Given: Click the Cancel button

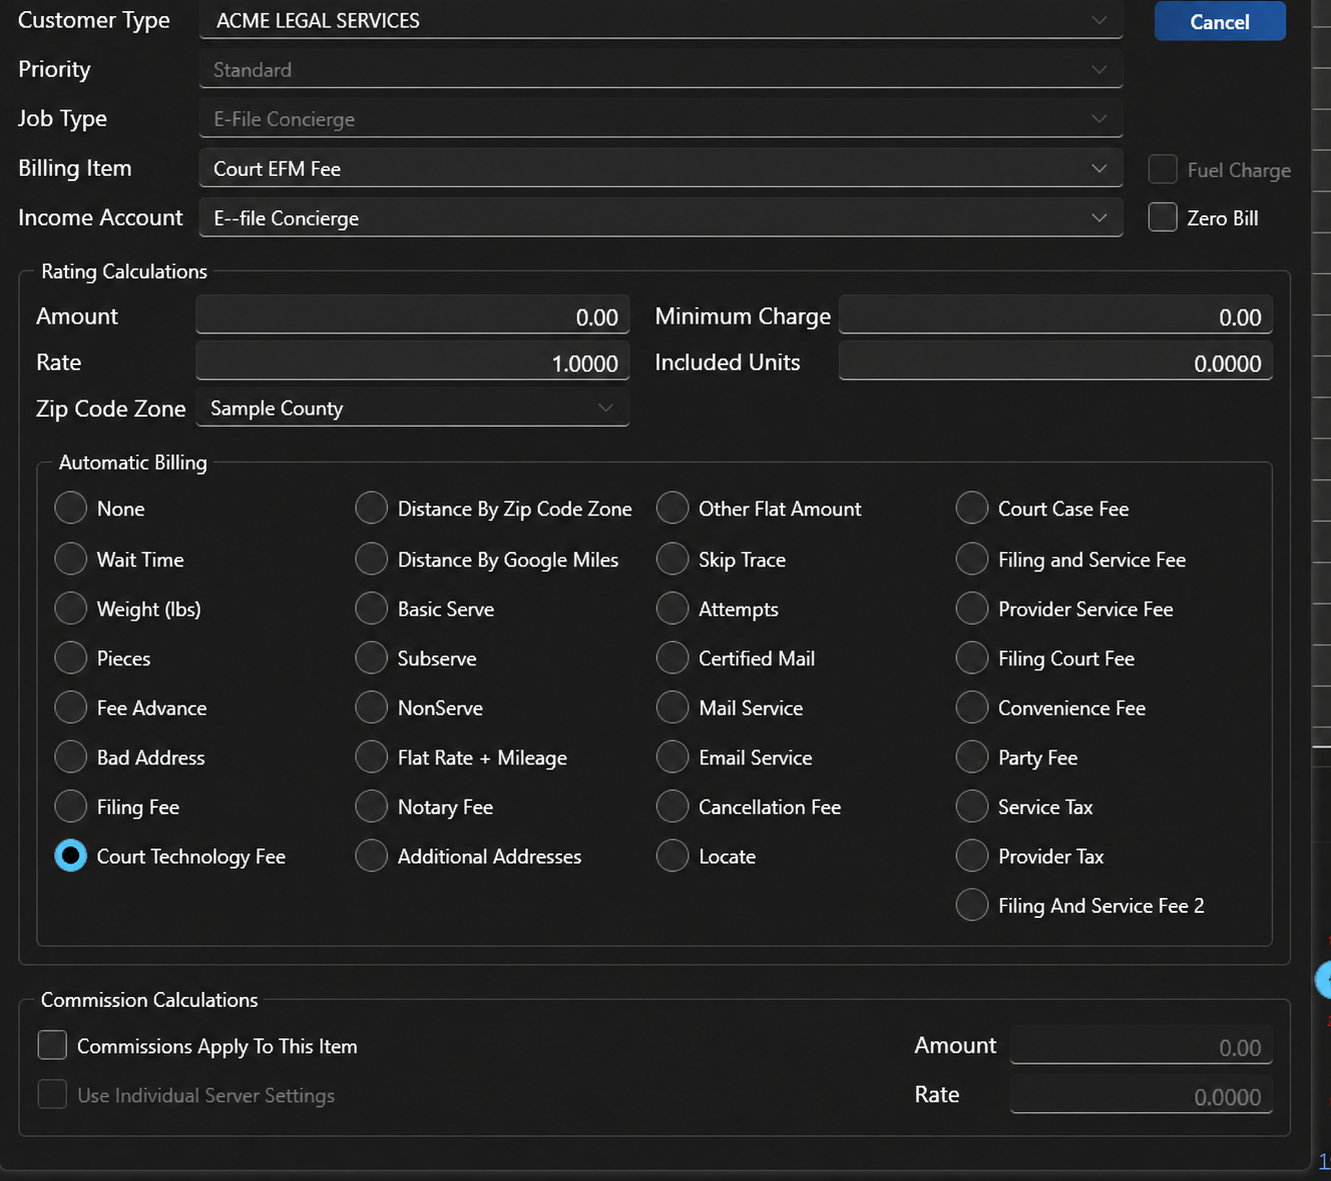Looking at the screenshot, I should pyautogui.click(x=1219, y=21).
